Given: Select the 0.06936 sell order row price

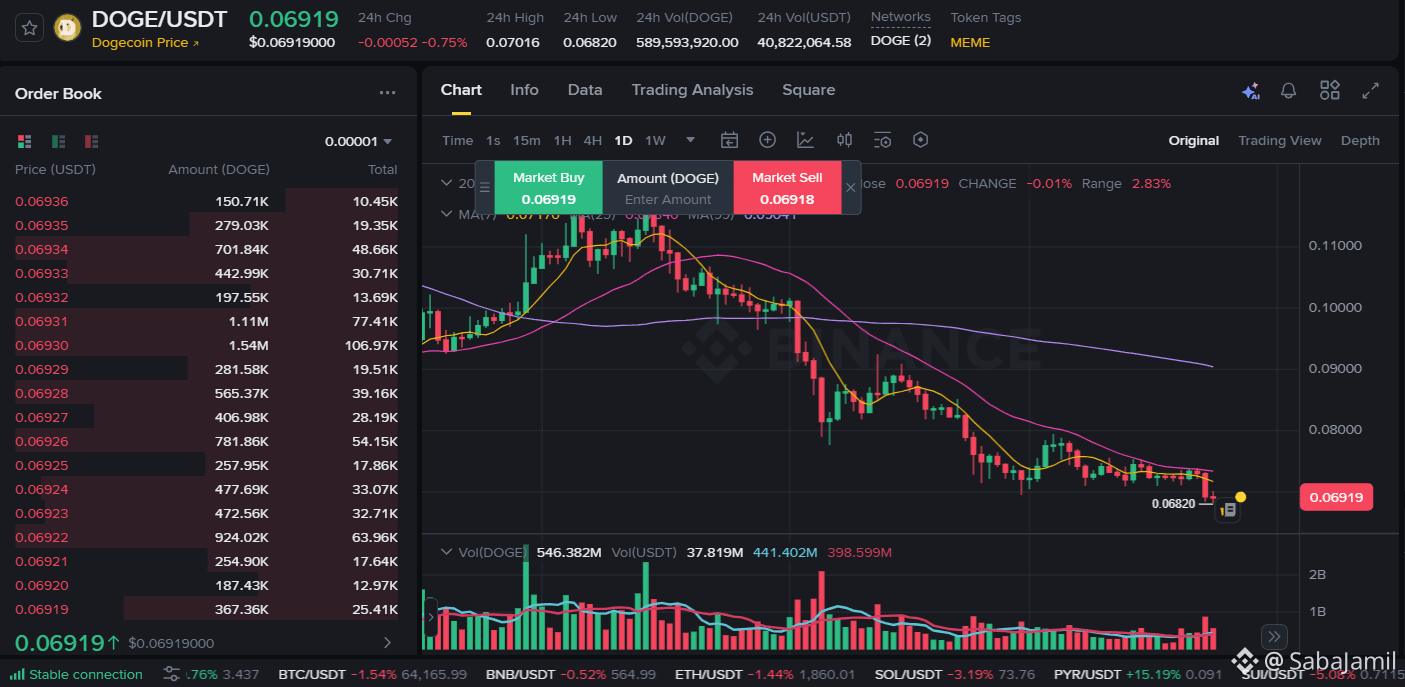Looking at the screenshot, I should (x=41, y=201).
